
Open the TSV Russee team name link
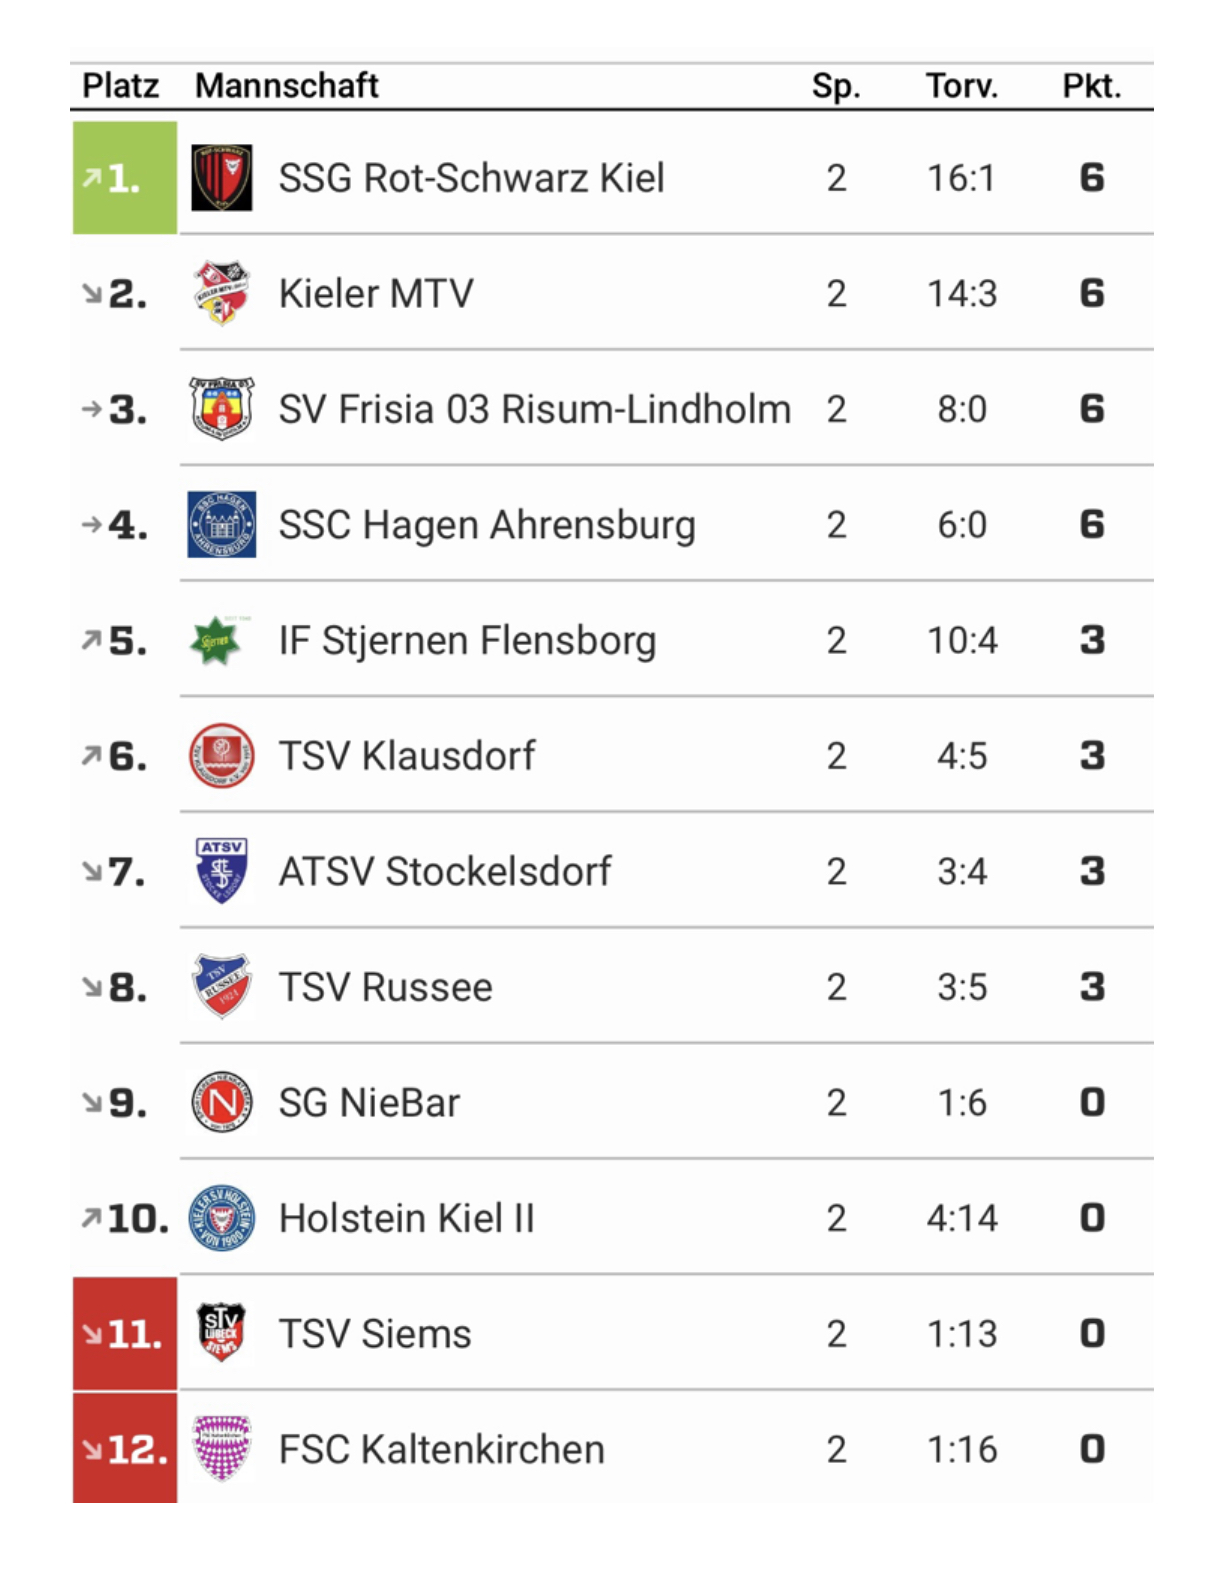385,987
